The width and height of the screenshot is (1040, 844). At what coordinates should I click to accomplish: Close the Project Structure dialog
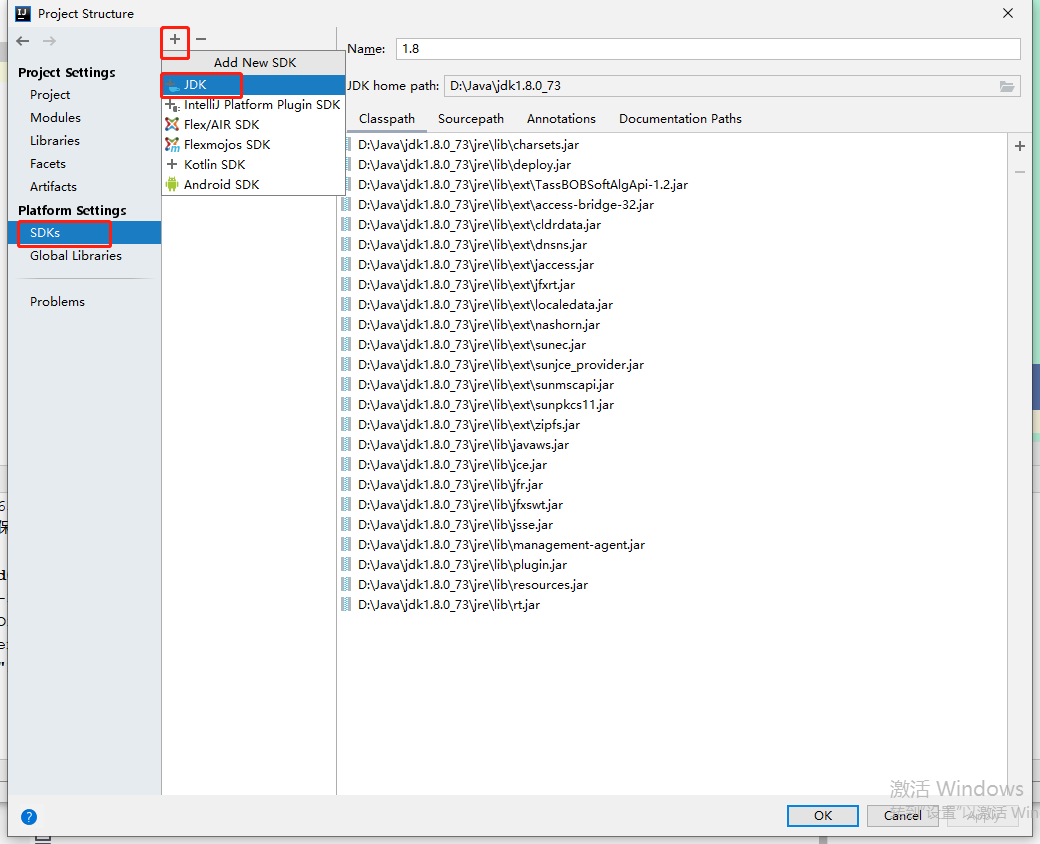point(1008,13)
